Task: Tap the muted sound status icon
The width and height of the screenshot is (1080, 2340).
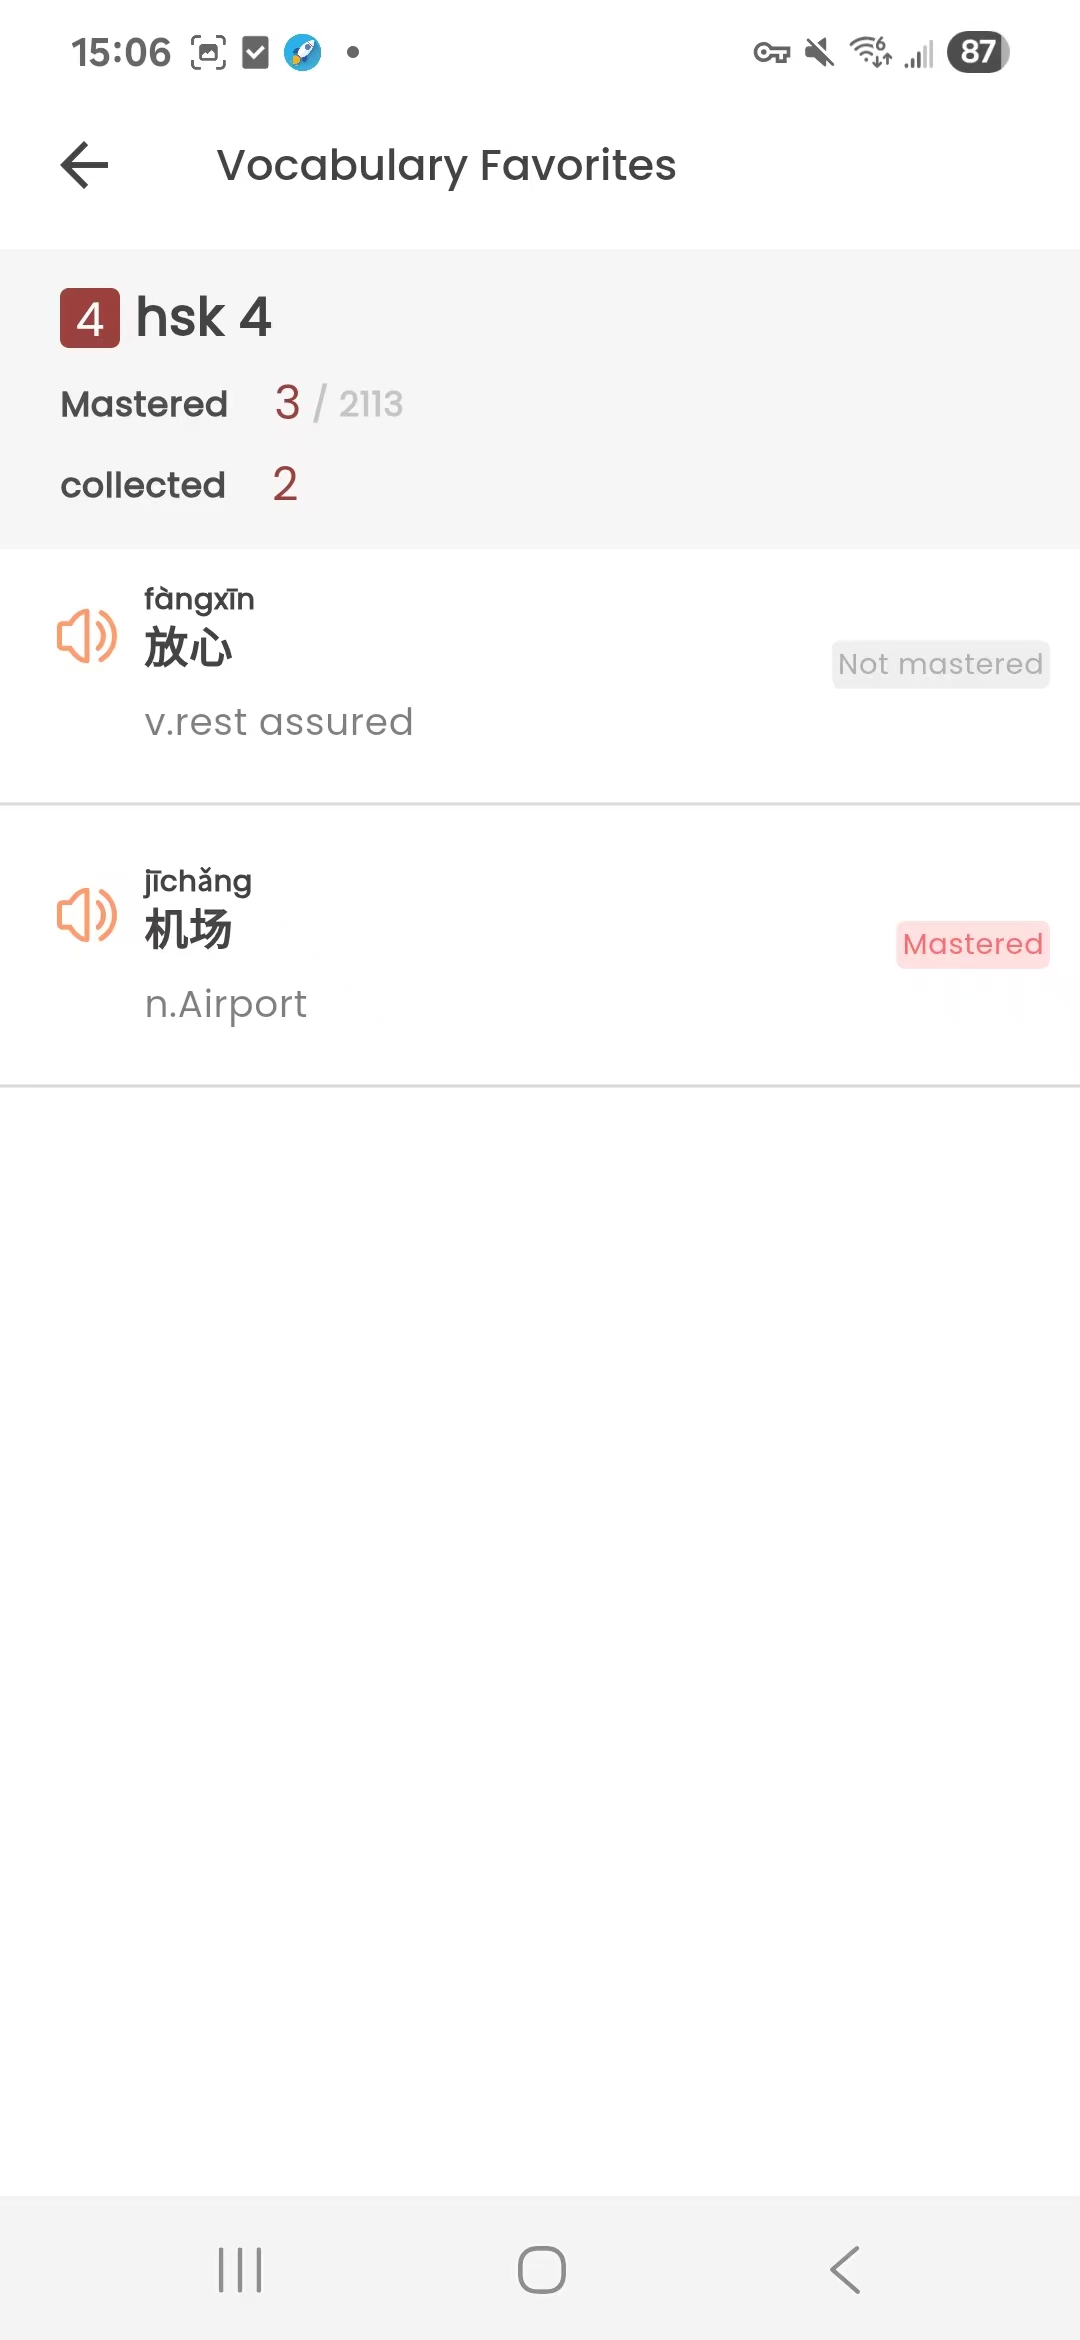Action: point(819,52)
